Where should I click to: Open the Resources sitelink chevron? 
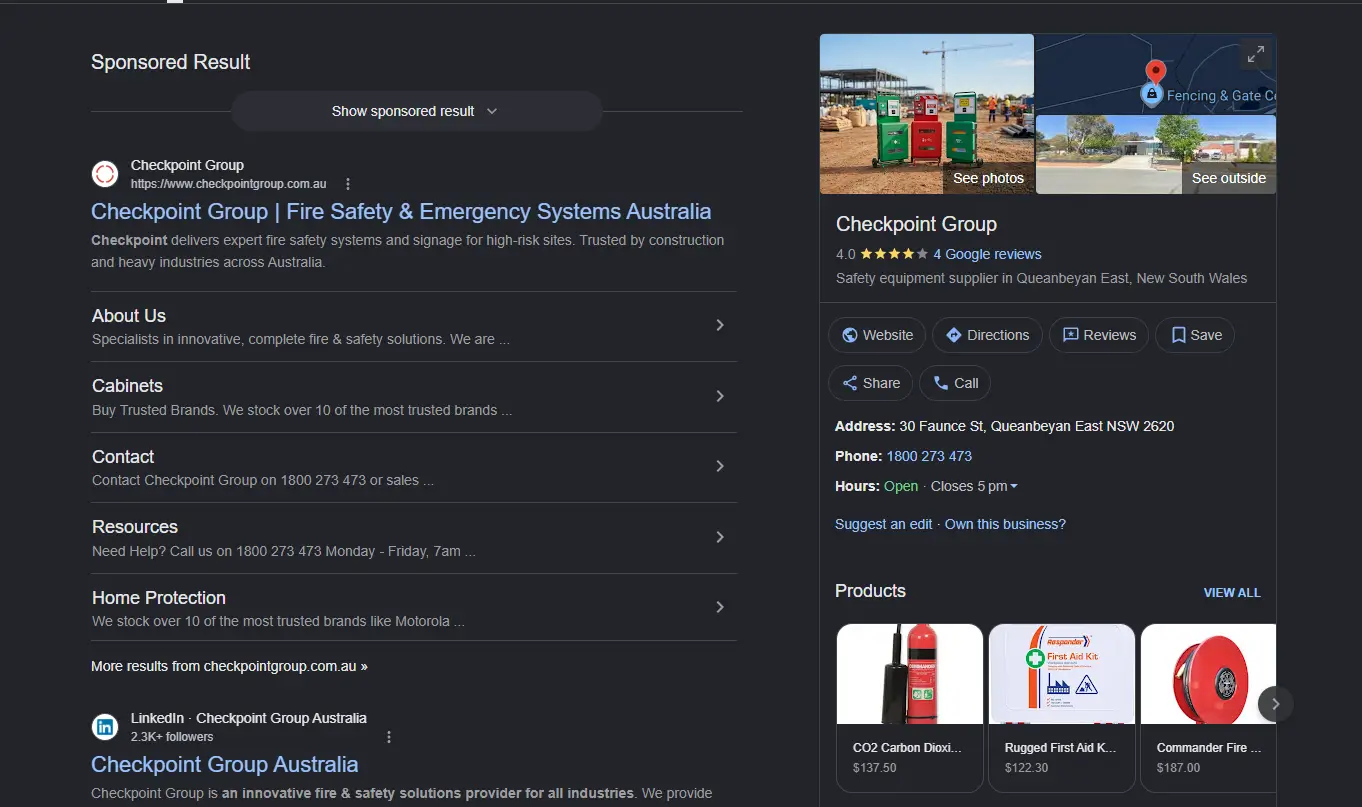click(720, 537)
